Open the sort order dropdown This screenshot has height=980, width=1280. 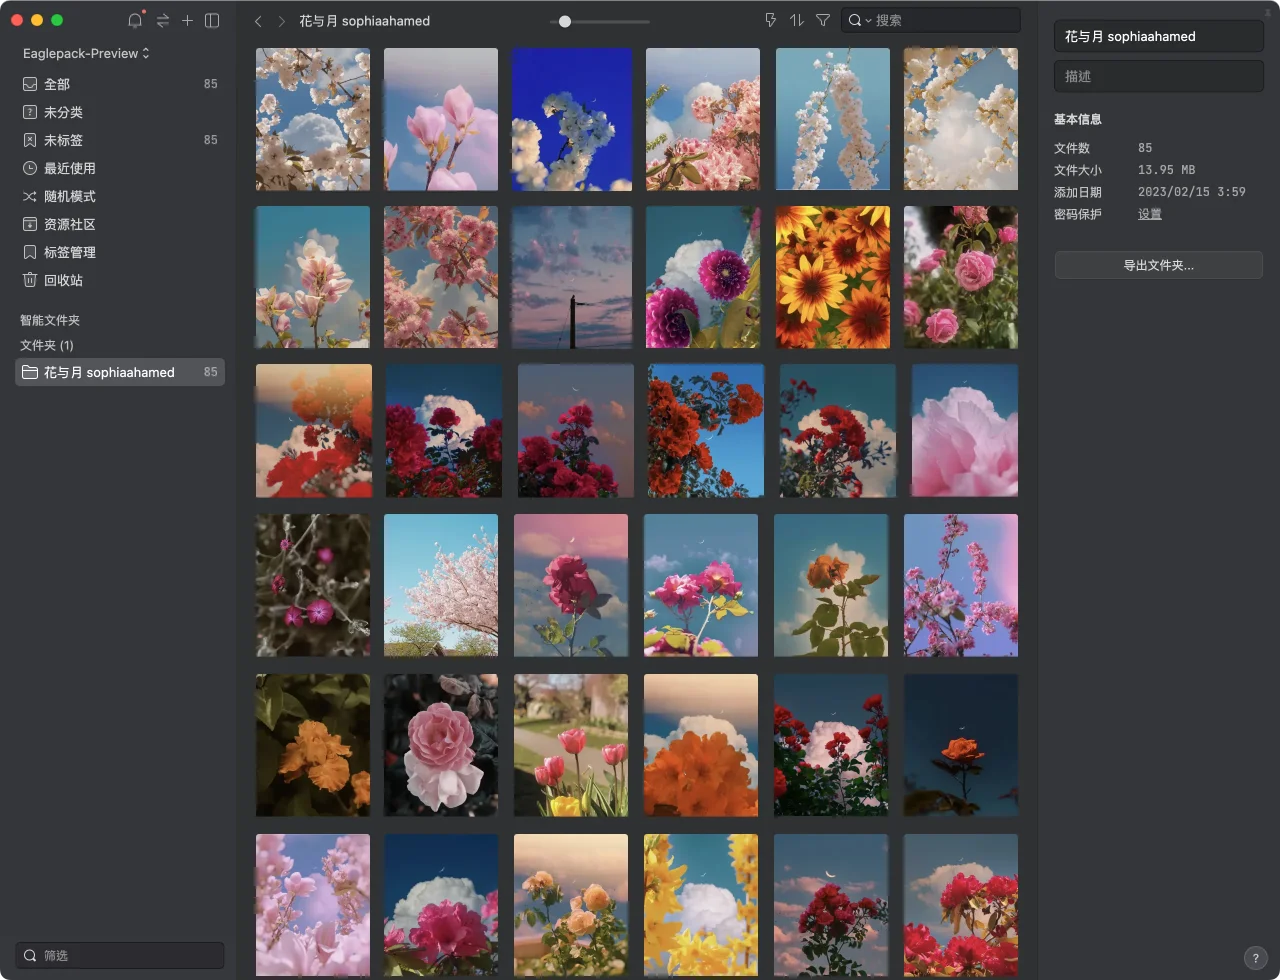pyautogui.click(x=797, y=20)
